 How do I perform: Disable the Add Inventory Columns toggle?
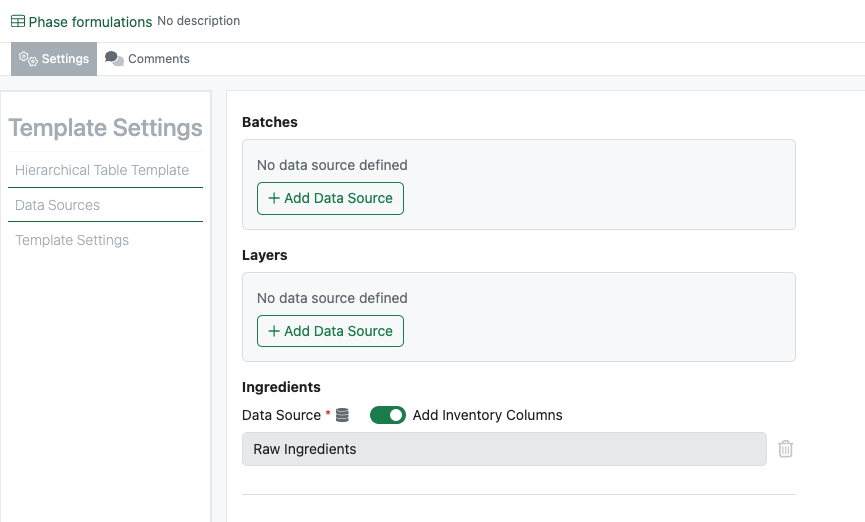click(x=388, y=415)
